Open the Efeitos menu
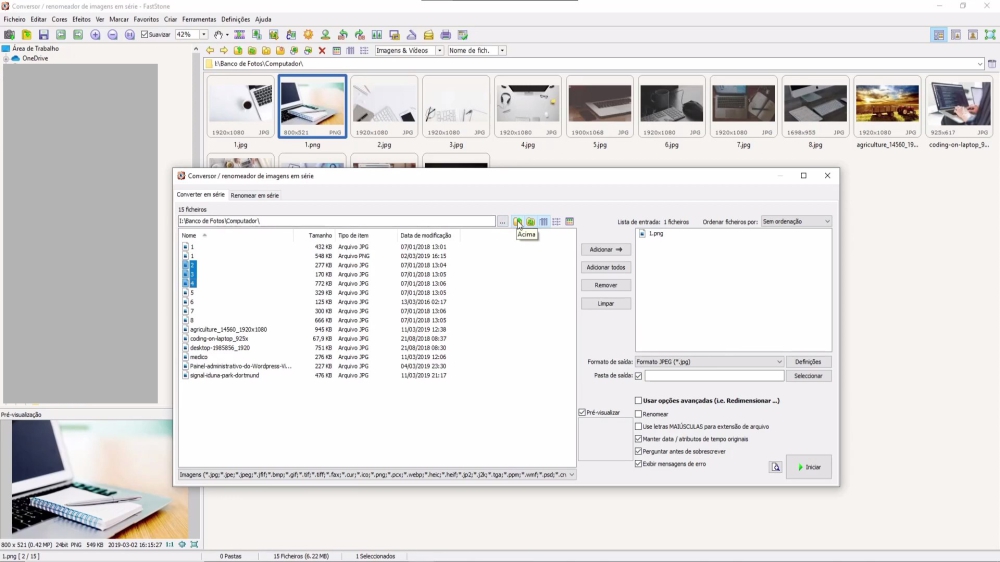Screen dimensions: 1000x562 (x=81, y=19)
